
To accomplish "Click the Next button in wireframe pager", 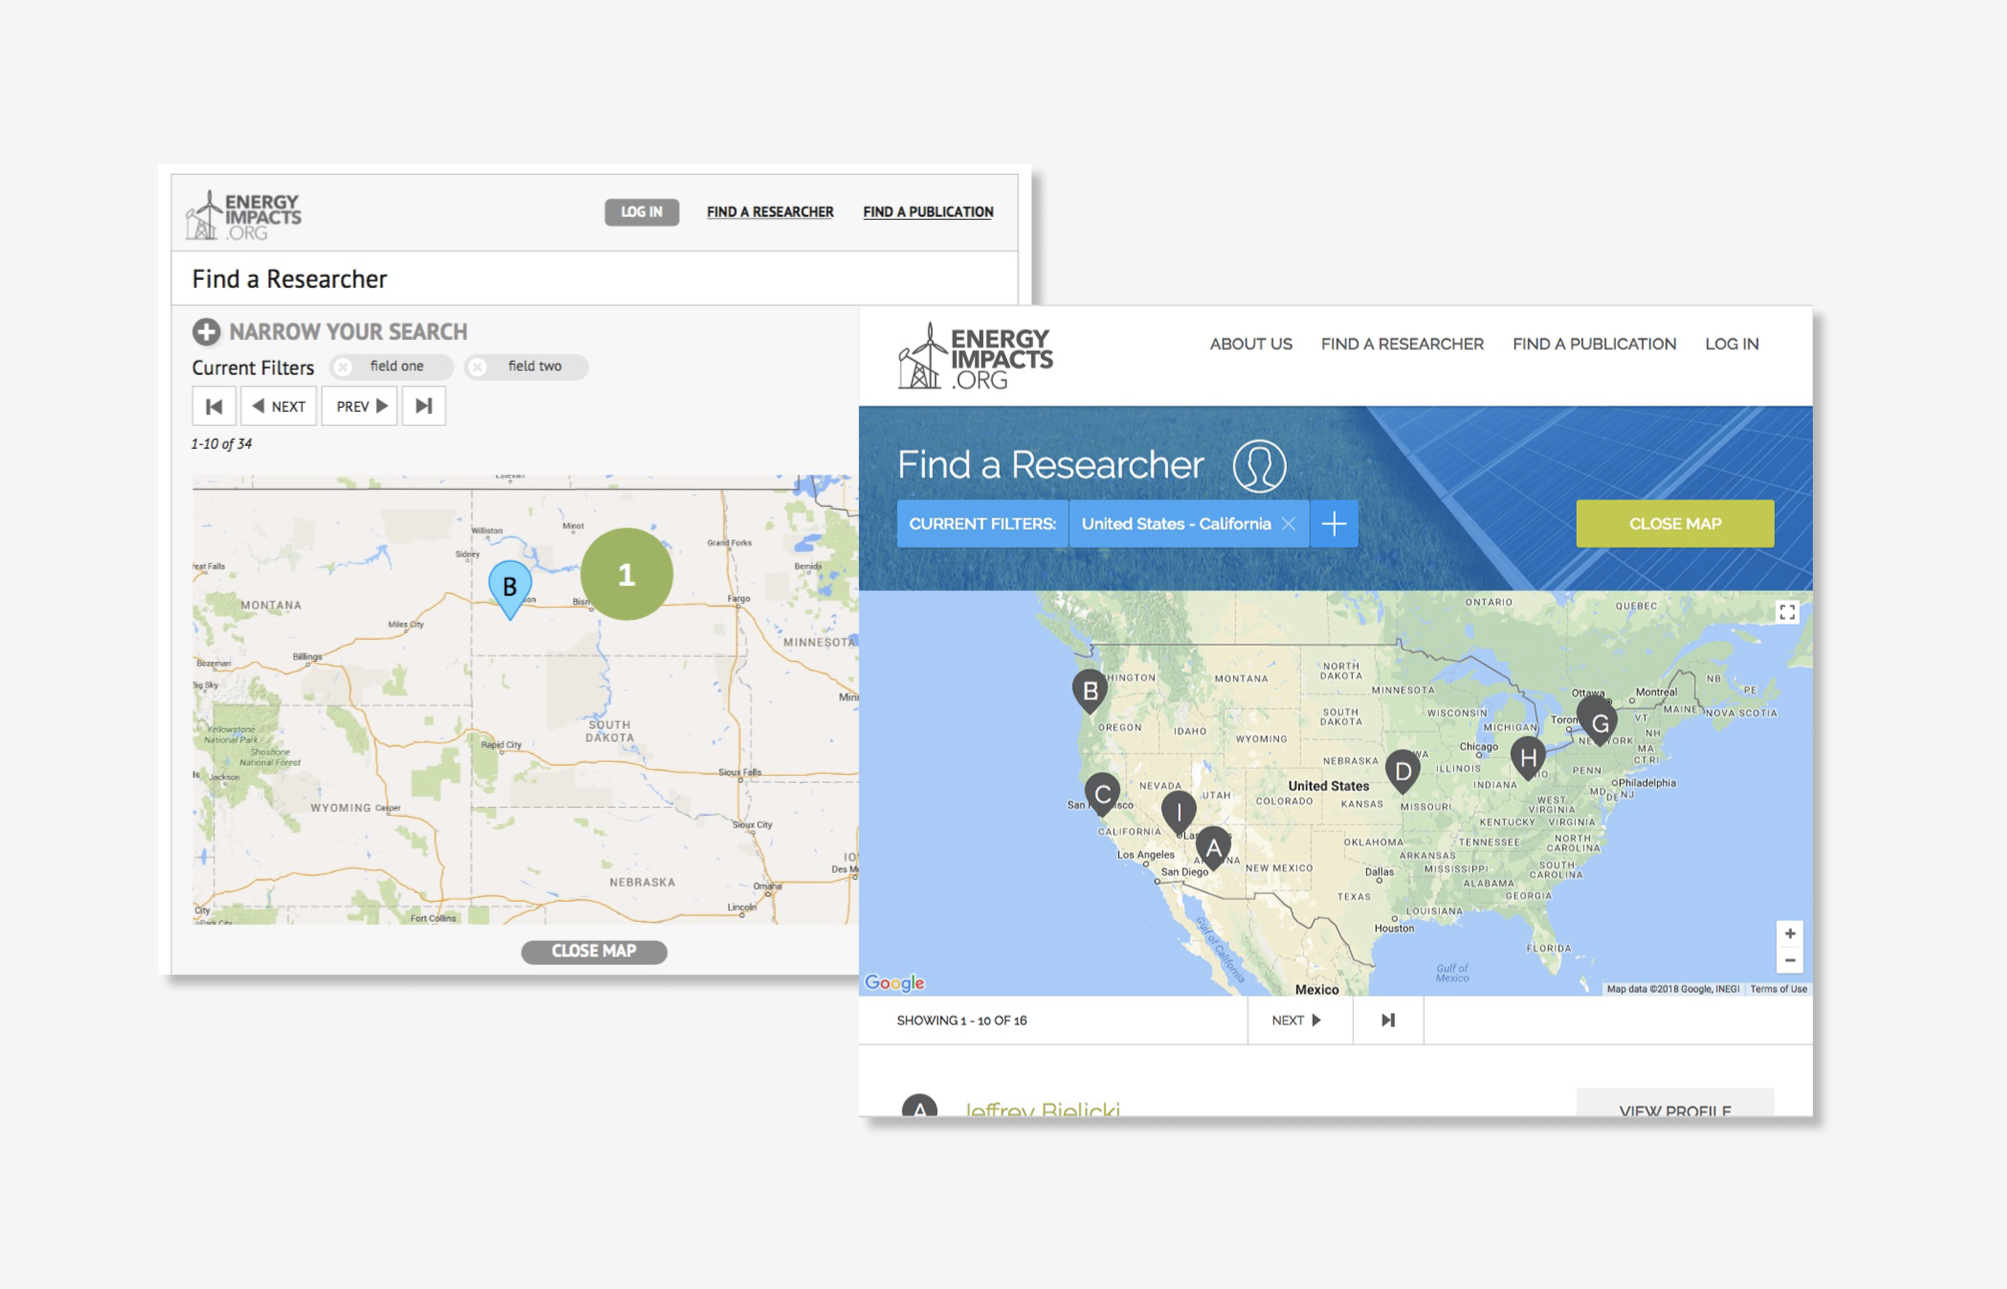I will (x=278, y=406).
